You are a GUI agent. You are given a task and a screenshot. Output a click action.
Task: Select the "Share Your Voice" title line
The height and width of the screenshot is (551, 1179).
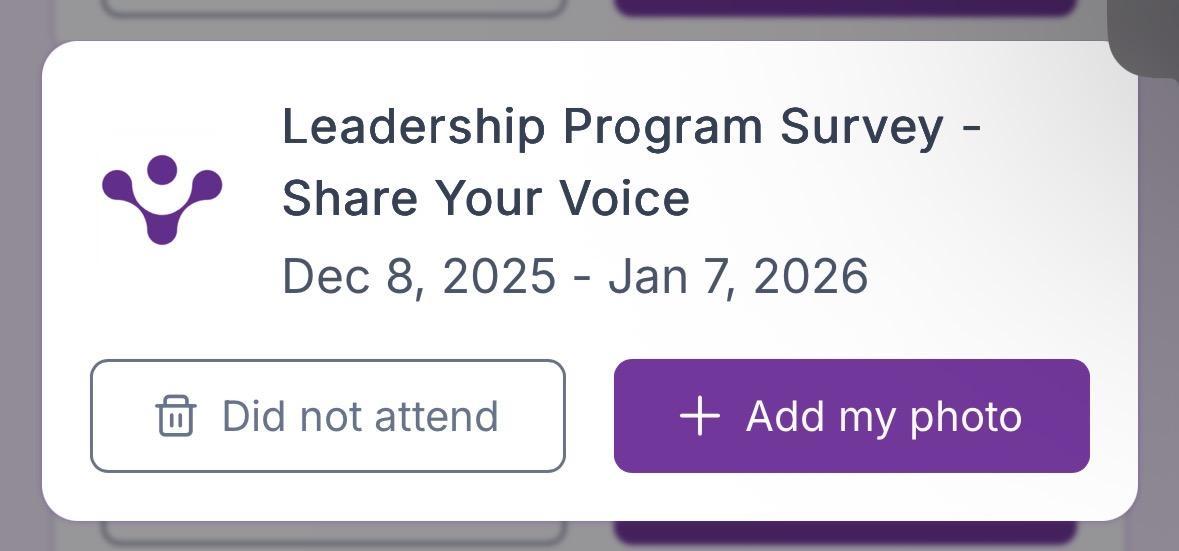click(486, 198)
